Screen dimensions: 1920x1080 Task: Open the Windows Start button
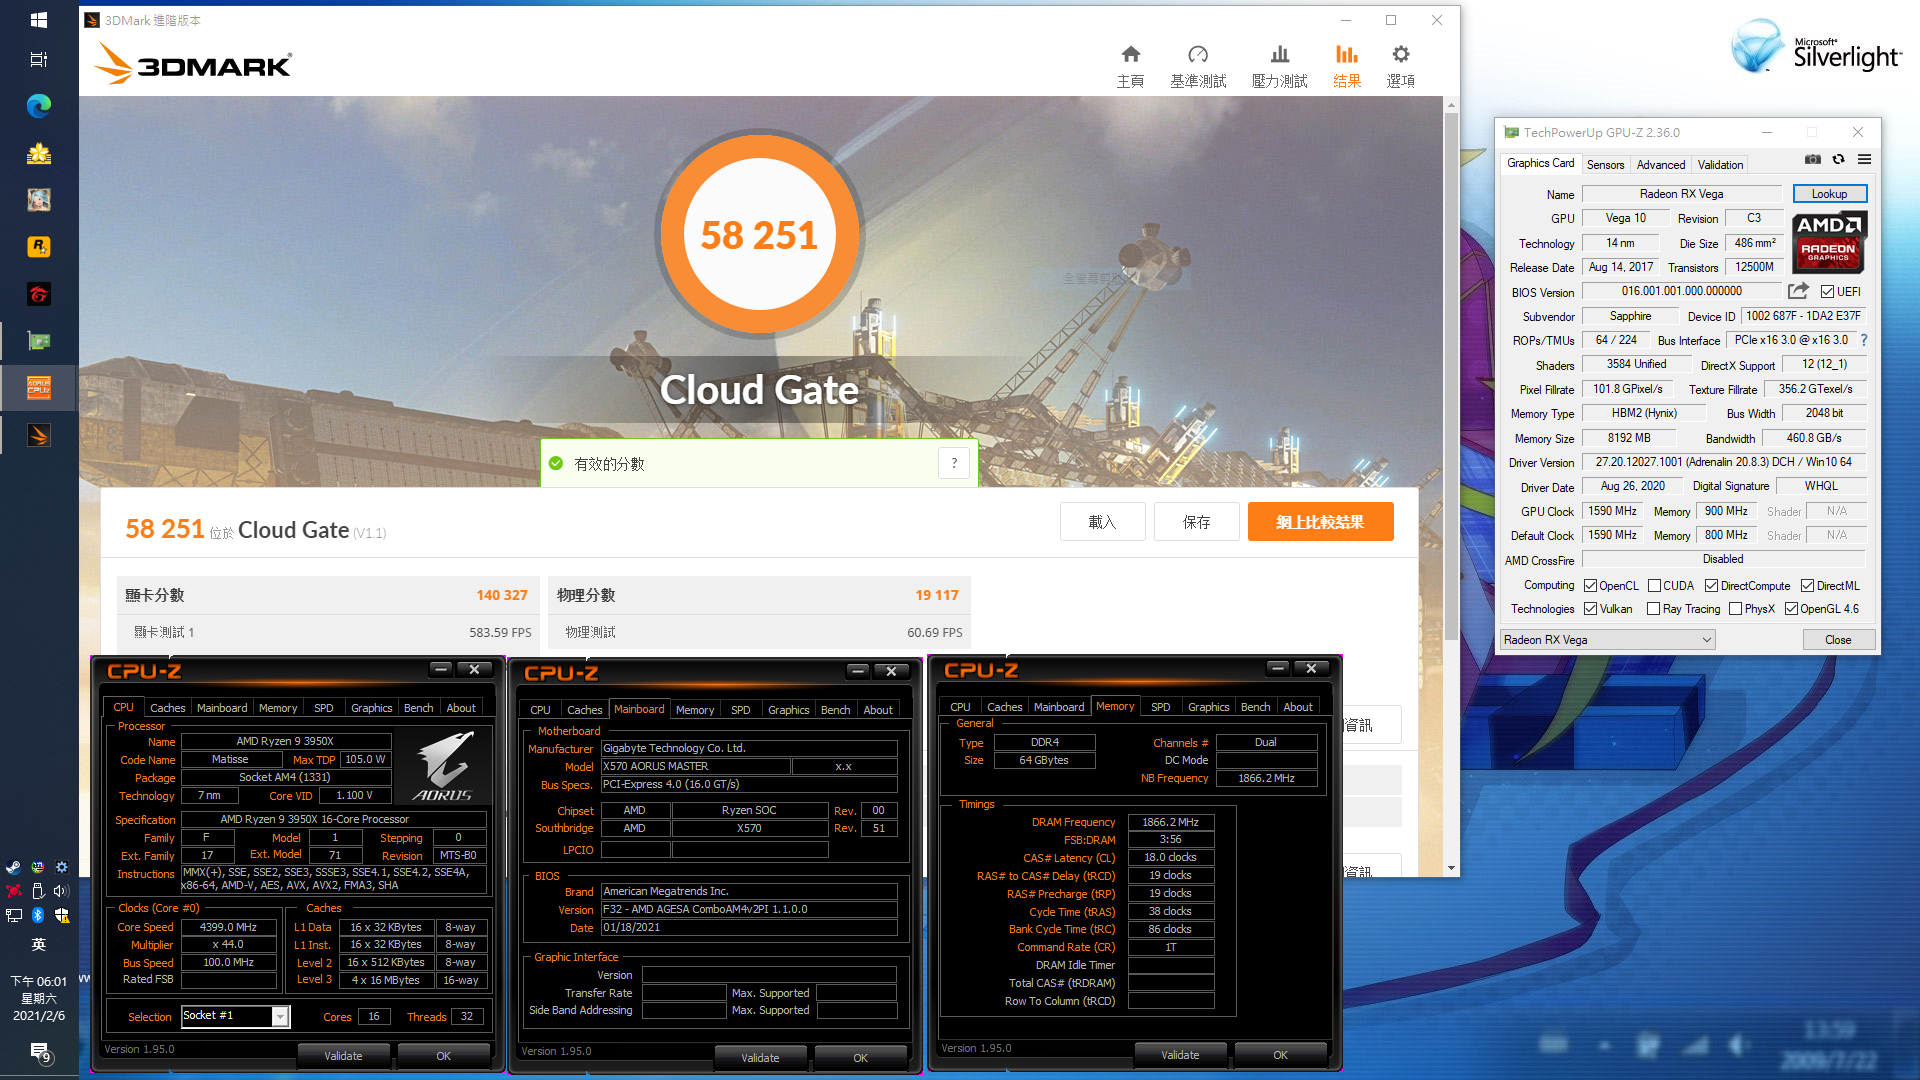click(x=39, y=19)
